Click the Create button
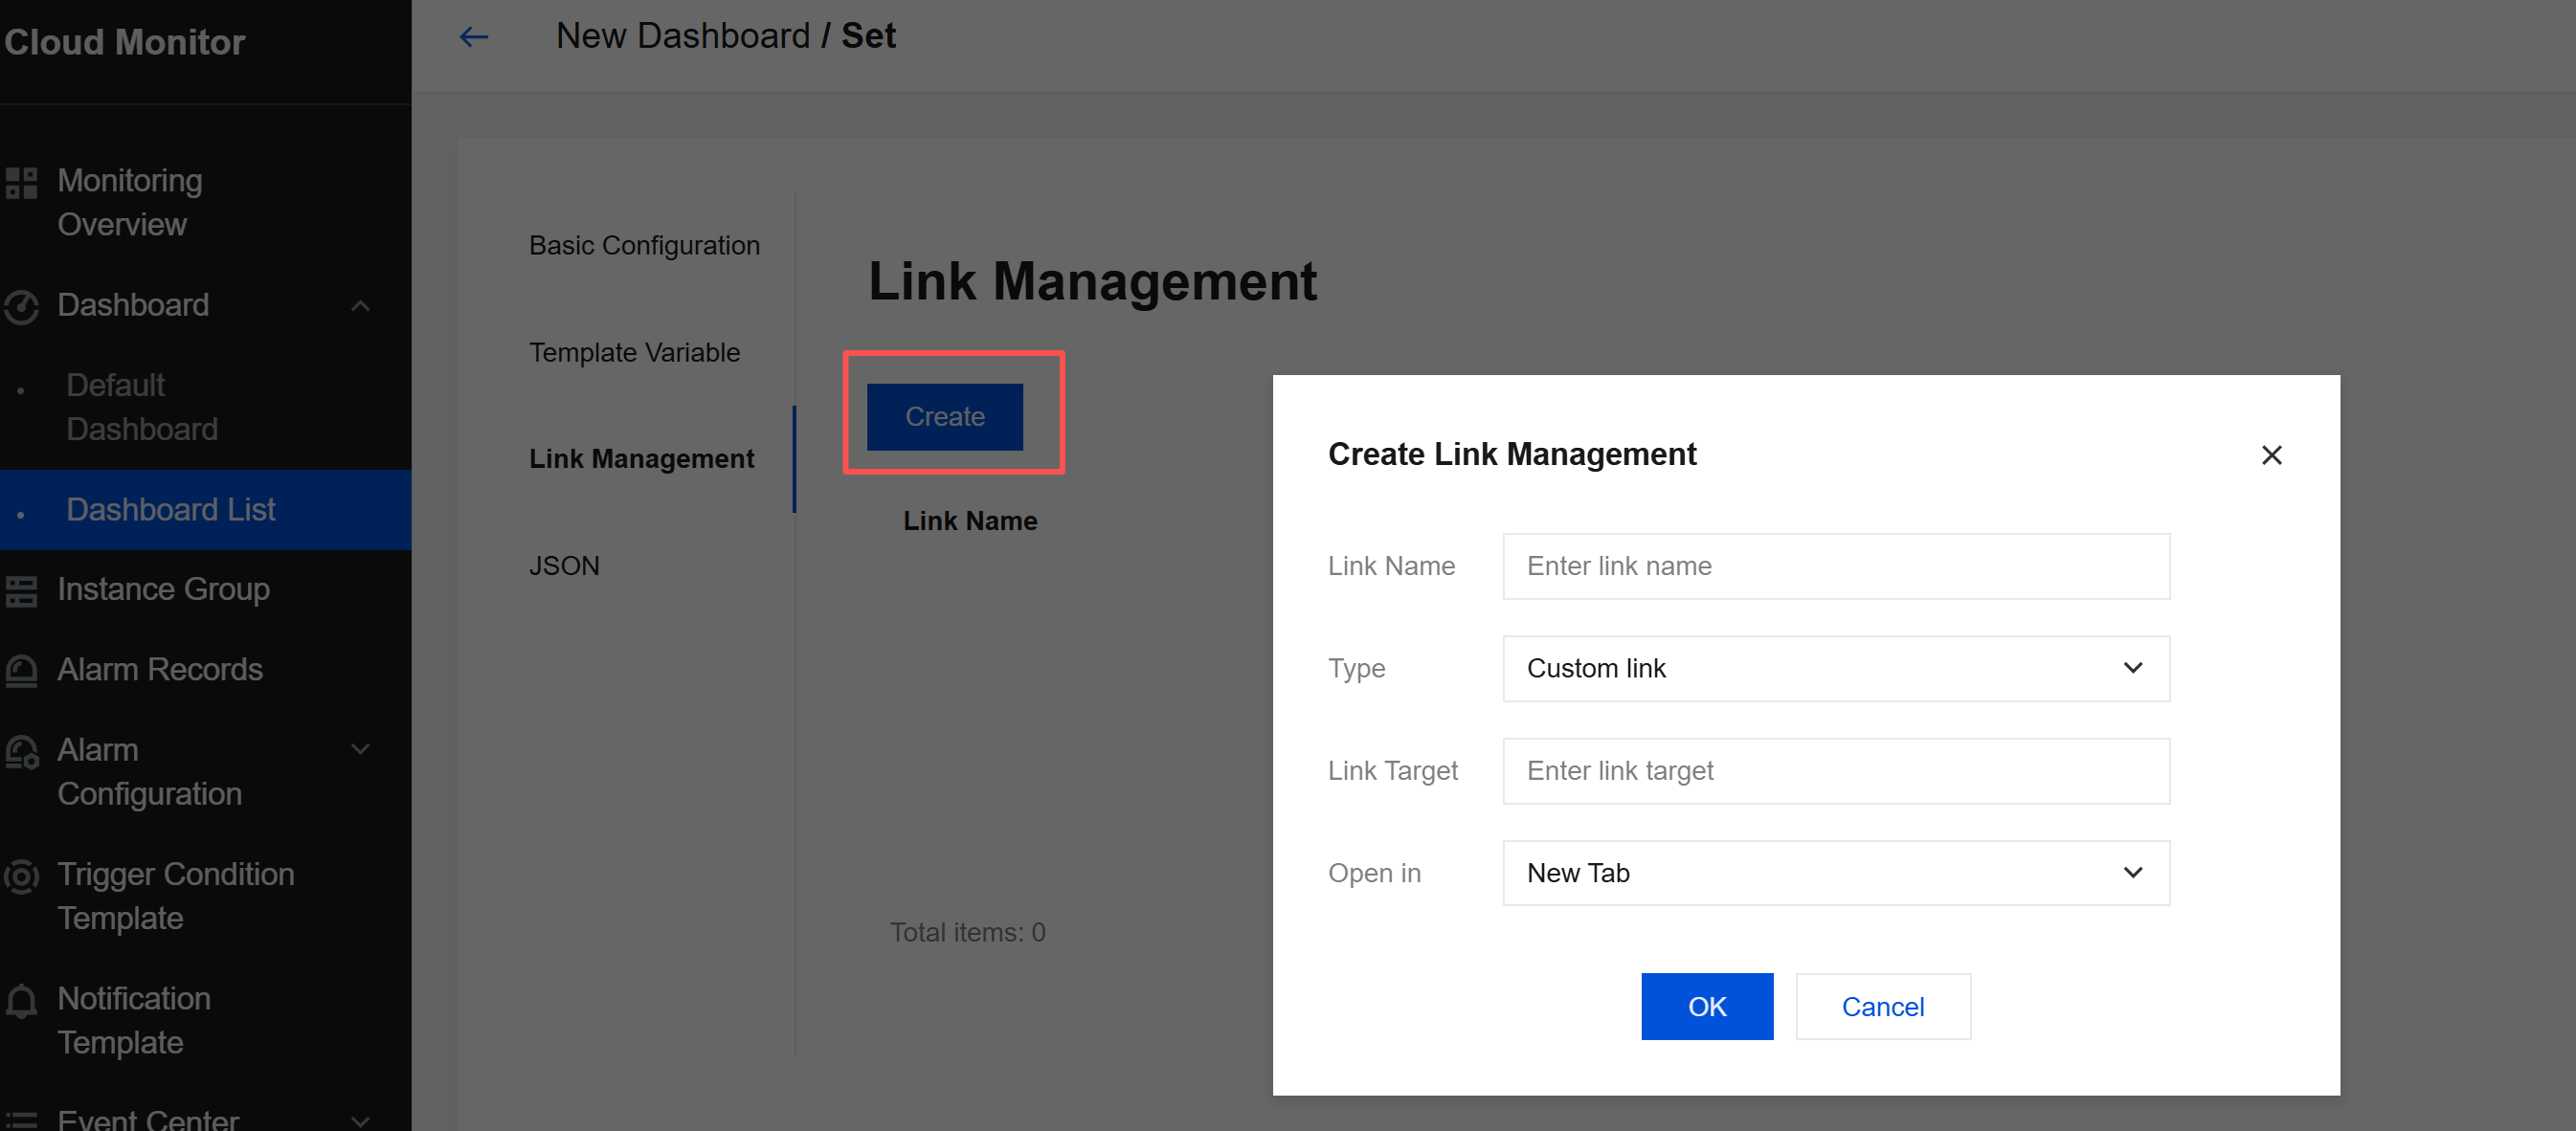The width and height of the screenshot is (2576, 1131). click(944, 416)
